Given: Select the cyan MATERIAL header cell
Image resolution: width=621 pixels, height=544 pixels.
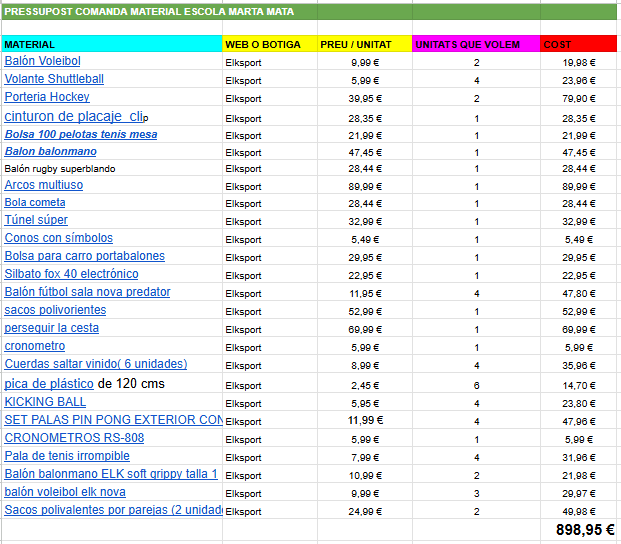Looking at the screenshot, I should pyautogui.click(x=111, y=44).
